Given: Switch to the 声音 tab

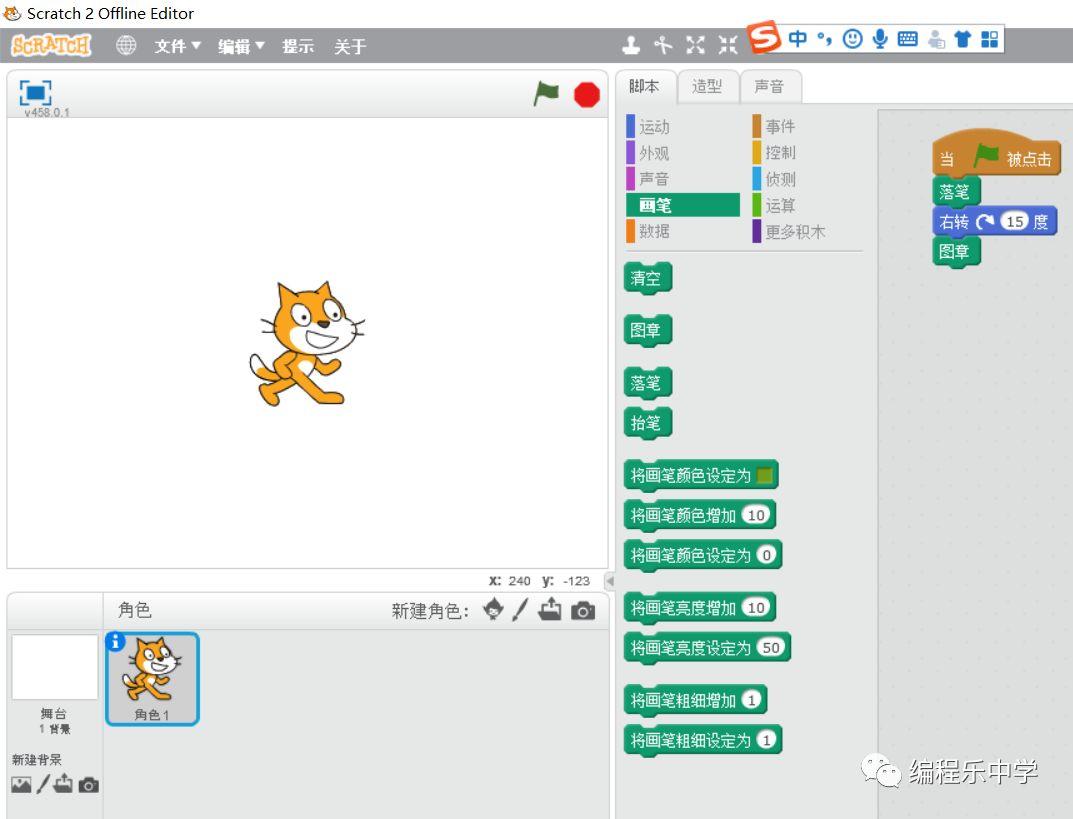Looking at the screenshot, I should pyautogui.click(x=769, y=87).
